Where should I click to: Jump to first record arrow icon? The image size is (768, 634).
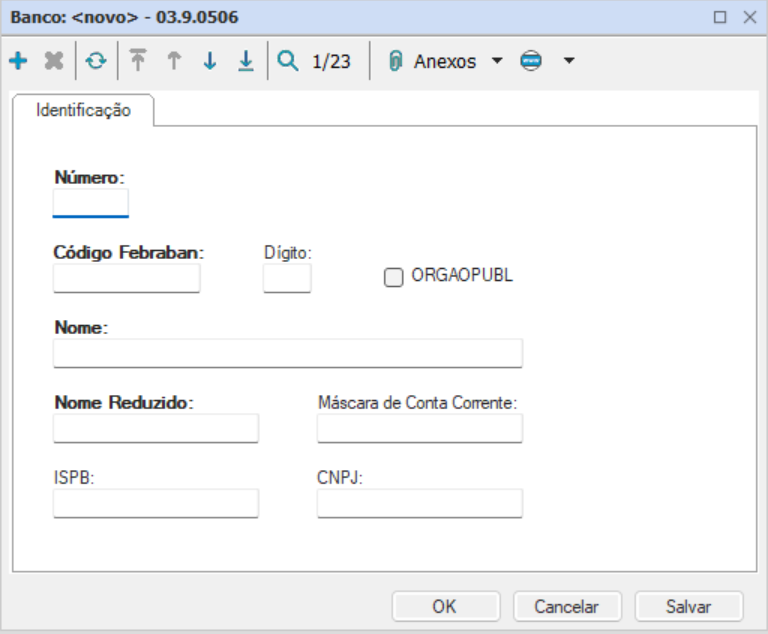click(x=138, y=61)
